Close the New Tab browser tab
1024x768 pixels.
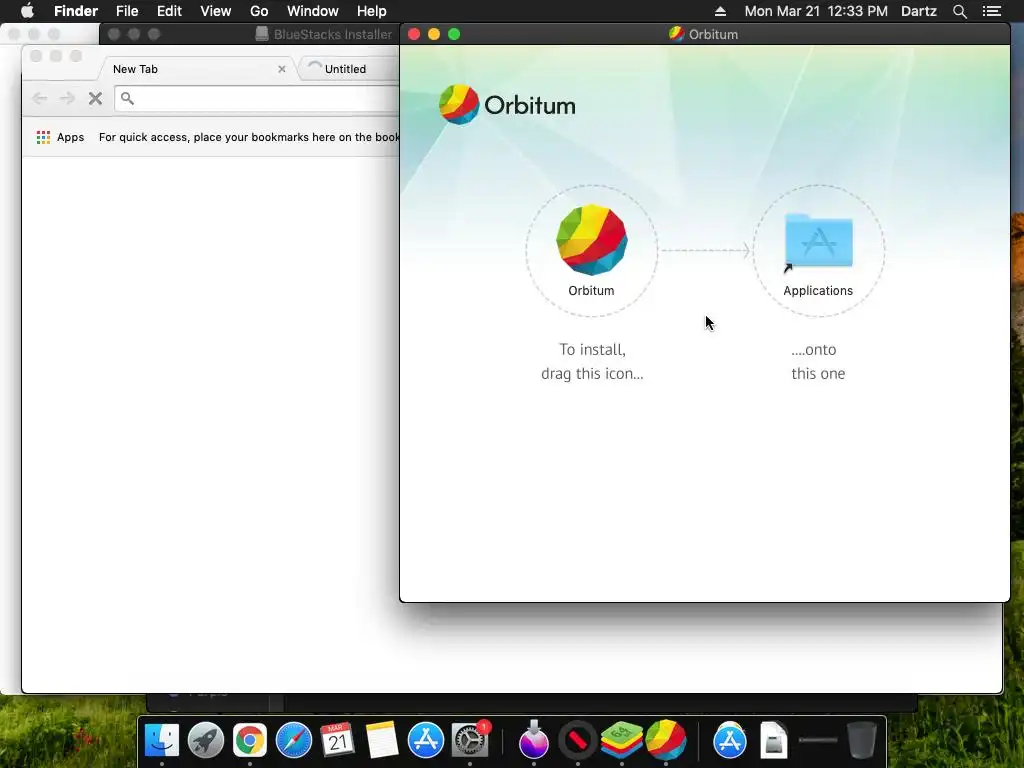point(281,69)
